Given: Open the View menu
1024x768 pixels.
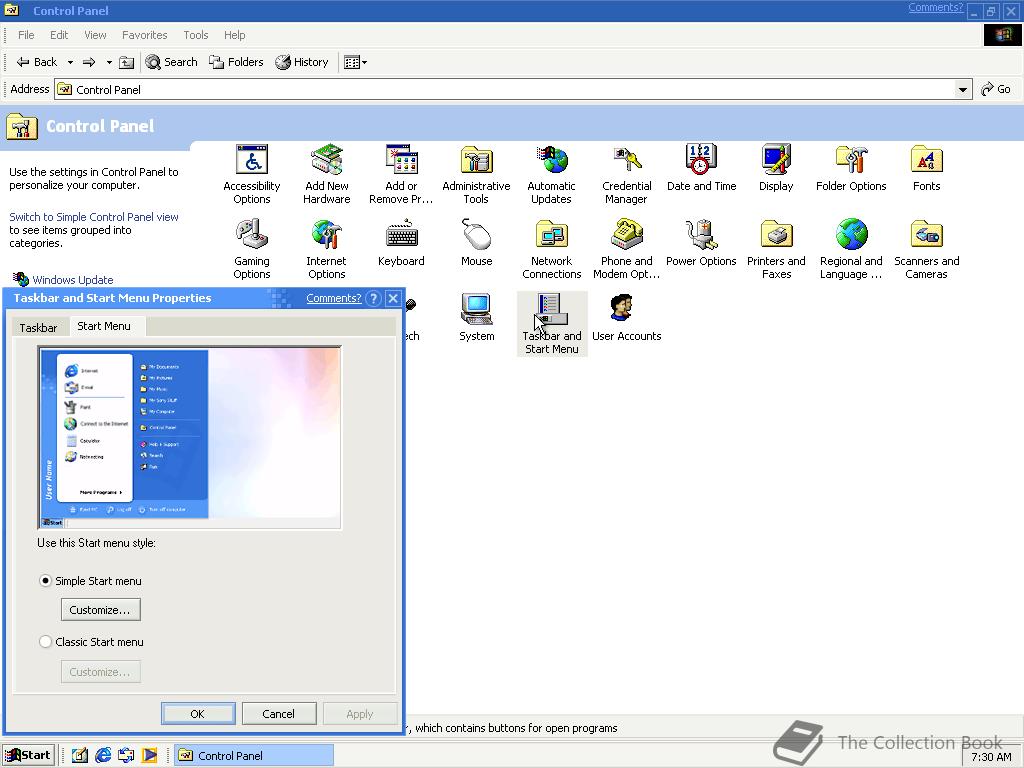Looking at the screenshot, I should point(95,35).
